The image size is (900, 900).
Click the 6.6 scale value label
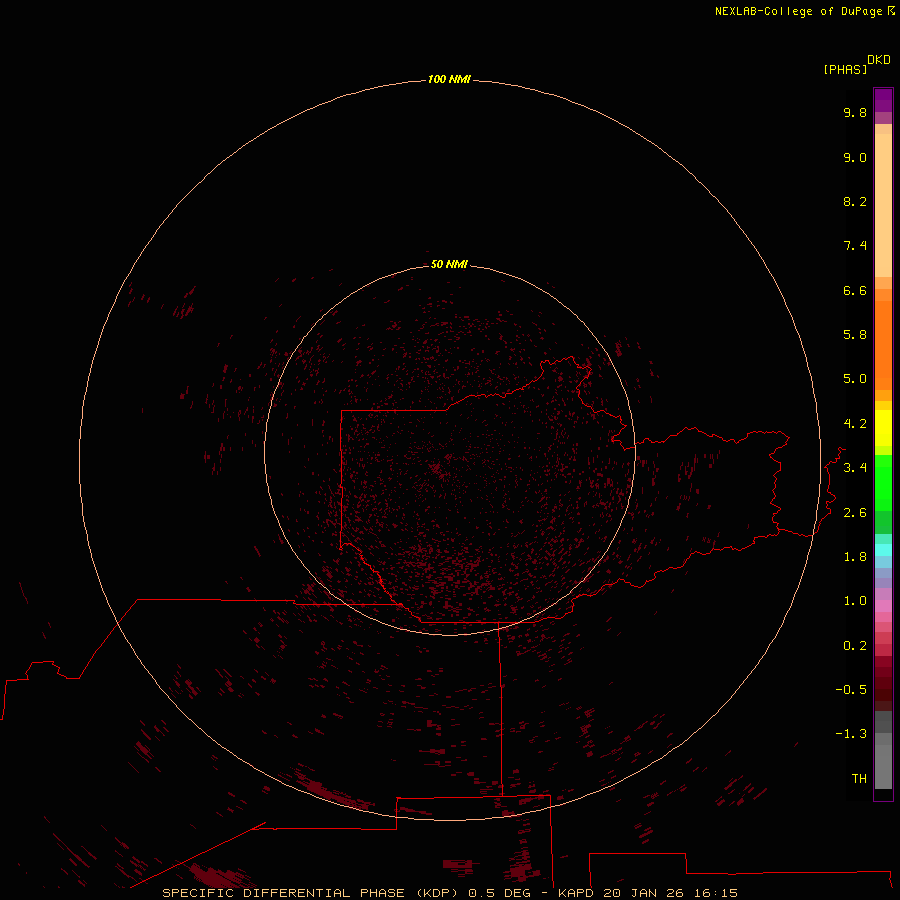[x=855, y=290]
